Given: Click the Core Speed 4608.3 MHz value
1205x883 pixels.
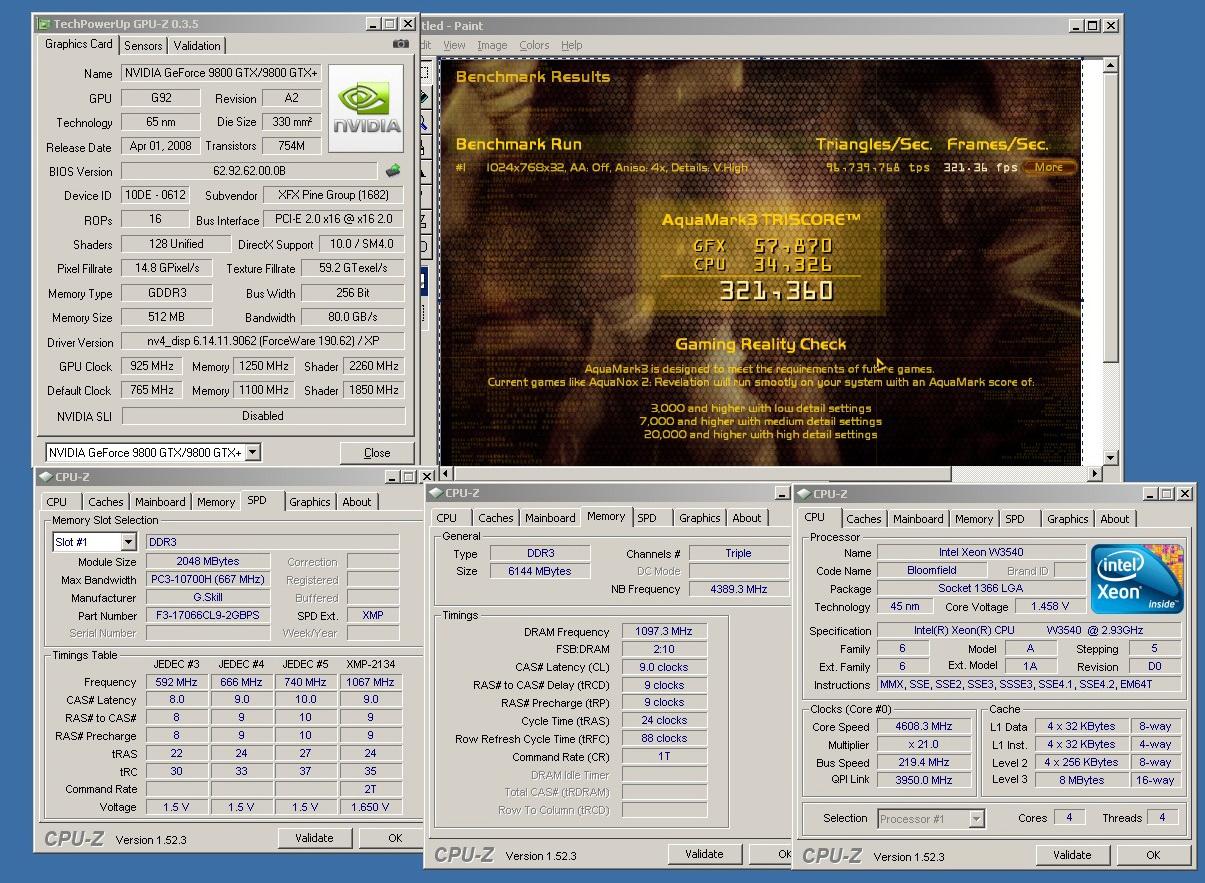Looking at the screenshot, I should [924, 727].
